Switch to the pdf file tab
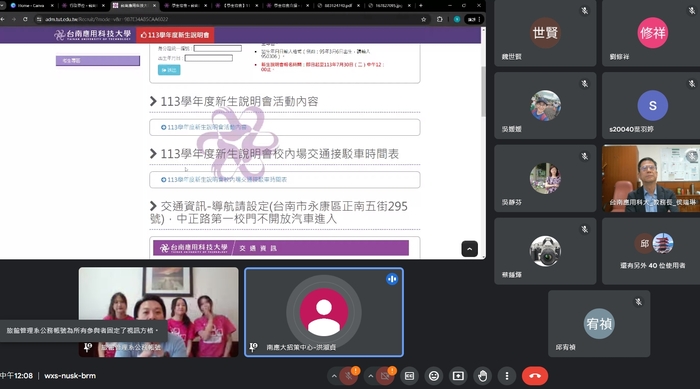 click(340, 5)
